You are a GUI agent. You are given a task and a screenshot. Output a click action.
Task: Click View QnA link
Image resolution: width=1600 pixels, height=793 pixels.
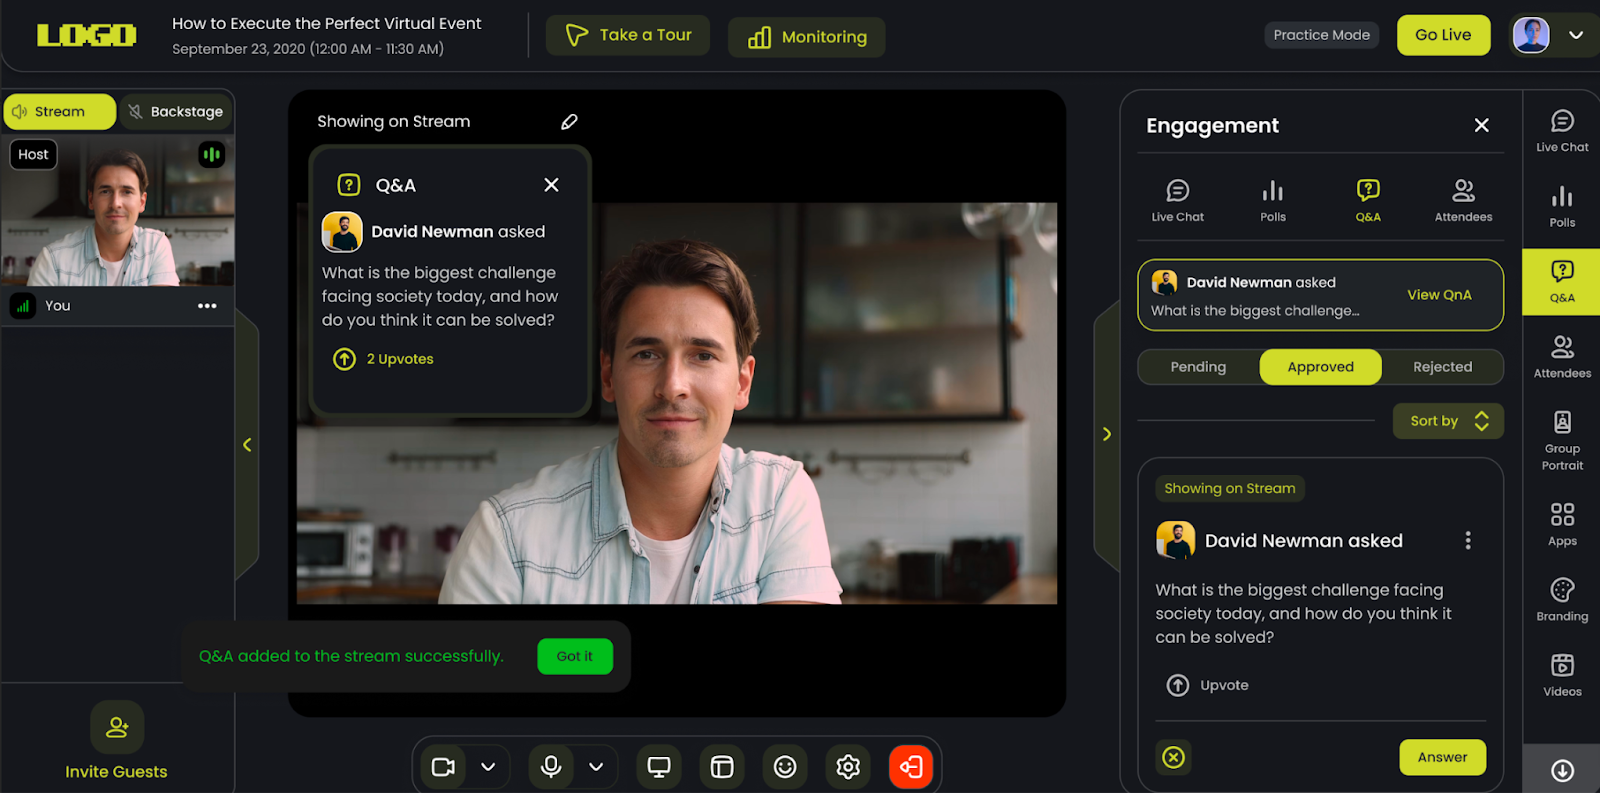(x=1439, y=295)
